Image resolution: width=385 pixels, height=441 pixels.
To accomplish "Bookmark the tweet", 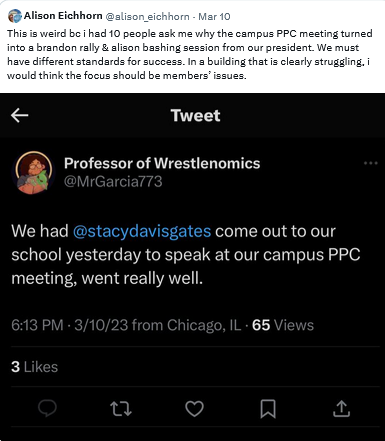I will 268,409.
